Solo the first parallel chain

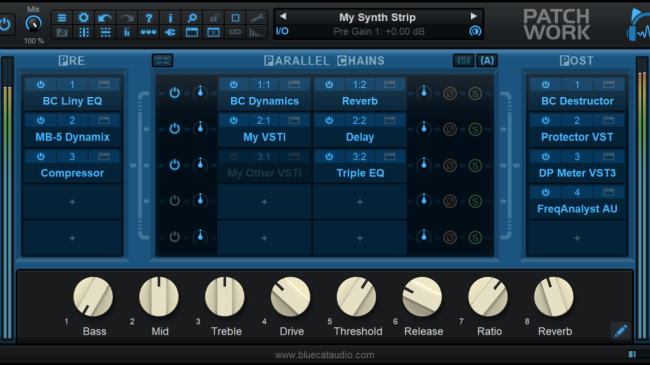(x=475, y=93)
